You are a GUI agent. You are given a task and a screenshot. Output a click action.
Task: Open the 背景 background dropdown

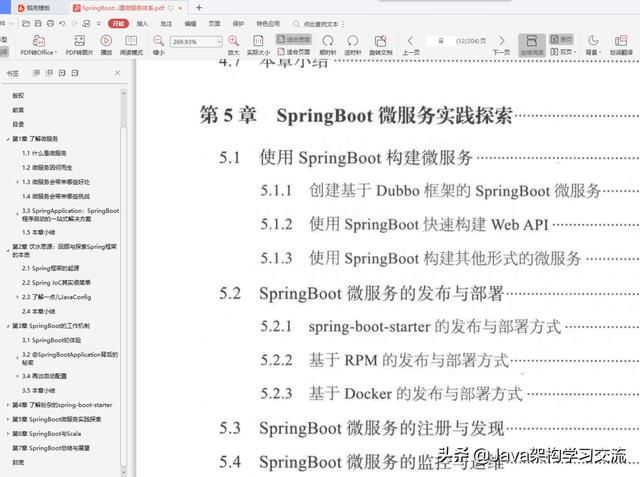593,45
